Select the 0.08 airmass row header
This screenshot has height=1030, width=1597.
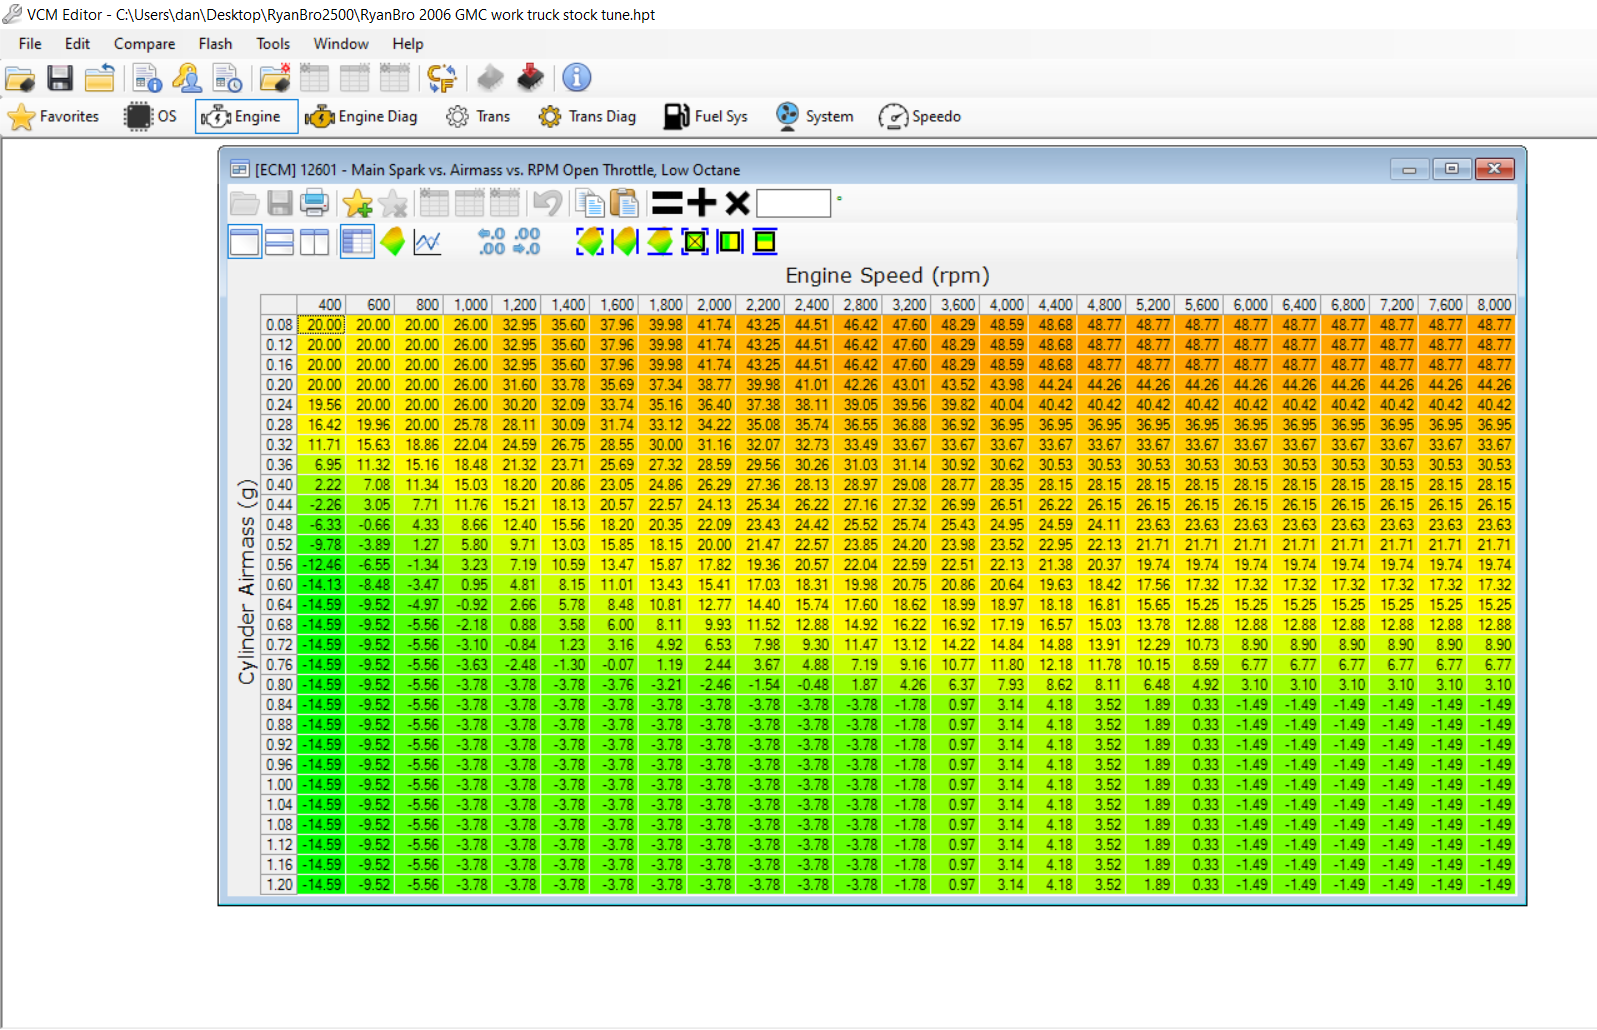[279, 325]
